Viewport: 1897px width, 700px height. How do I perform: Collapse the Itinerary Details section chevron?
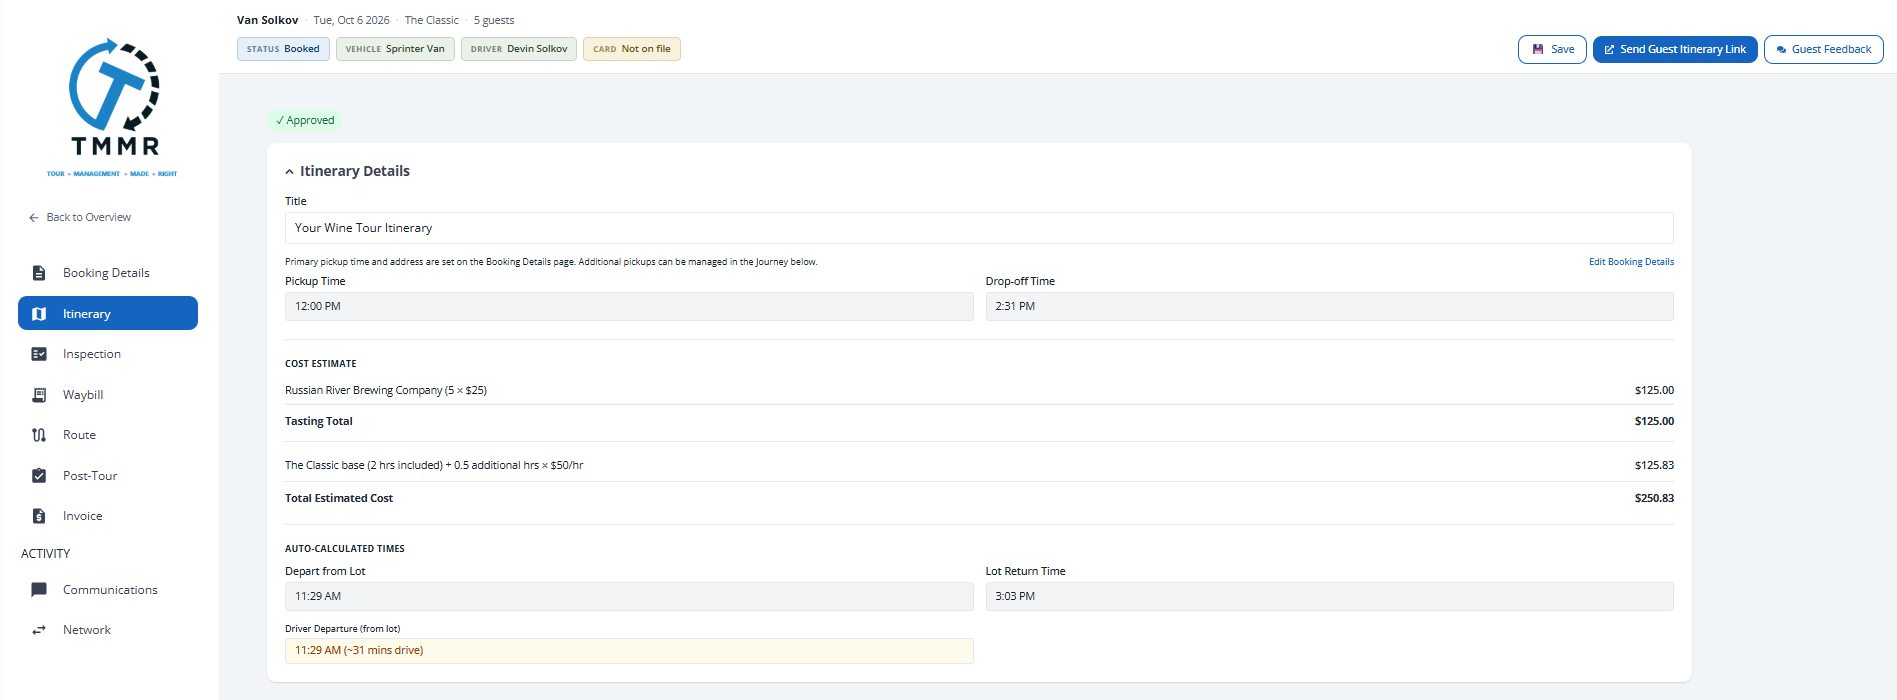pyautogui.click(x=289, y=172)
